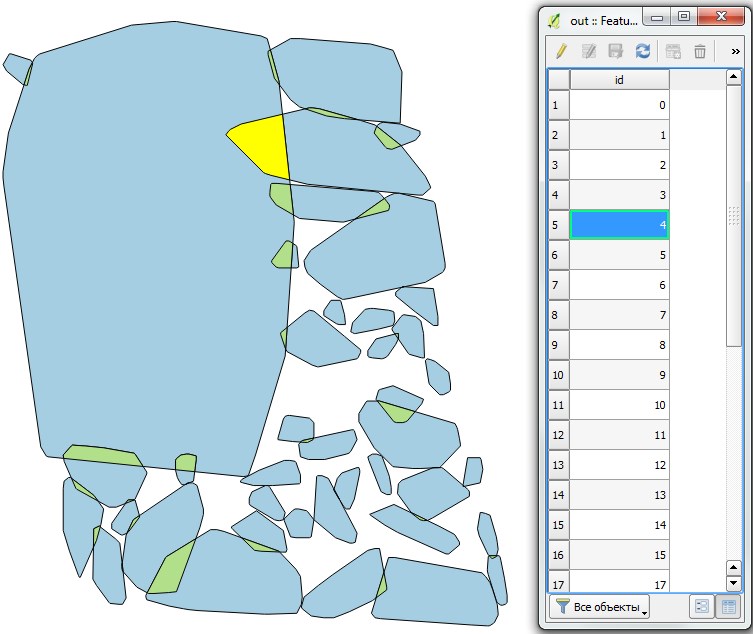Click the id cell with value 15

point(619,555)
